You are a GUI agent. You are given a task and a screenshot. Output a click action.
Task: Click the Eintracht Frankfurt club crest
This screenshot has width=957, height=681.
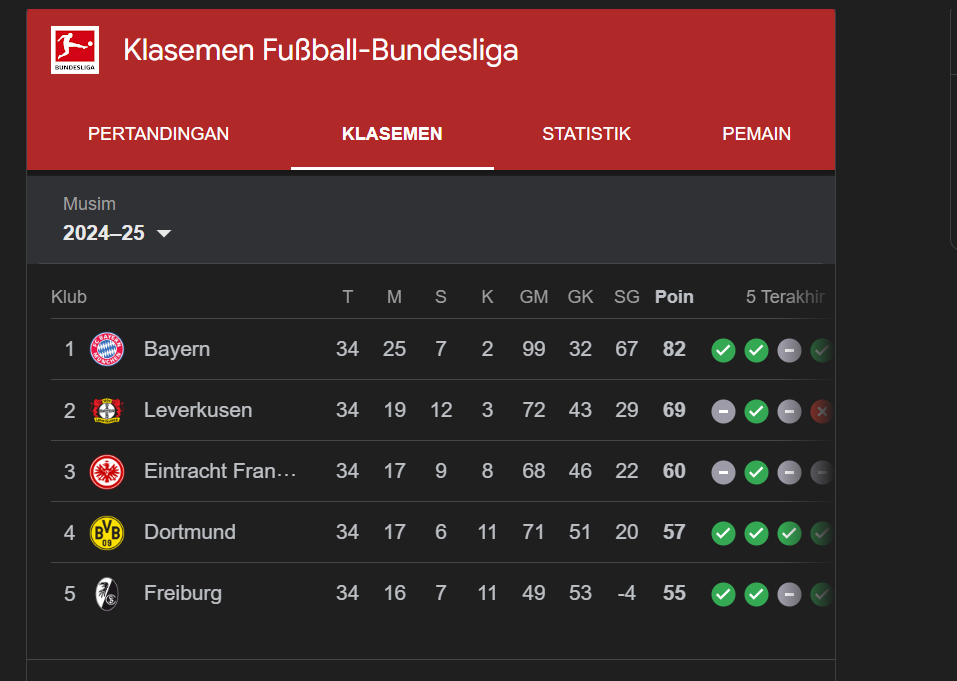(x=107, y=471)
